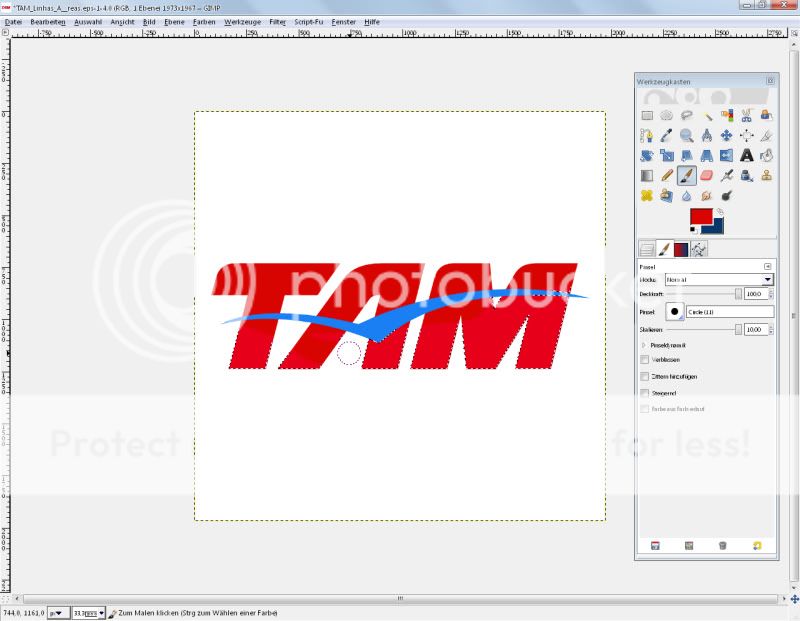The width and height of the screenshot is (800, 621).
Task: Choose the Zoom magnifier tool
Action: pyautogui.click(x=687, y=135)
